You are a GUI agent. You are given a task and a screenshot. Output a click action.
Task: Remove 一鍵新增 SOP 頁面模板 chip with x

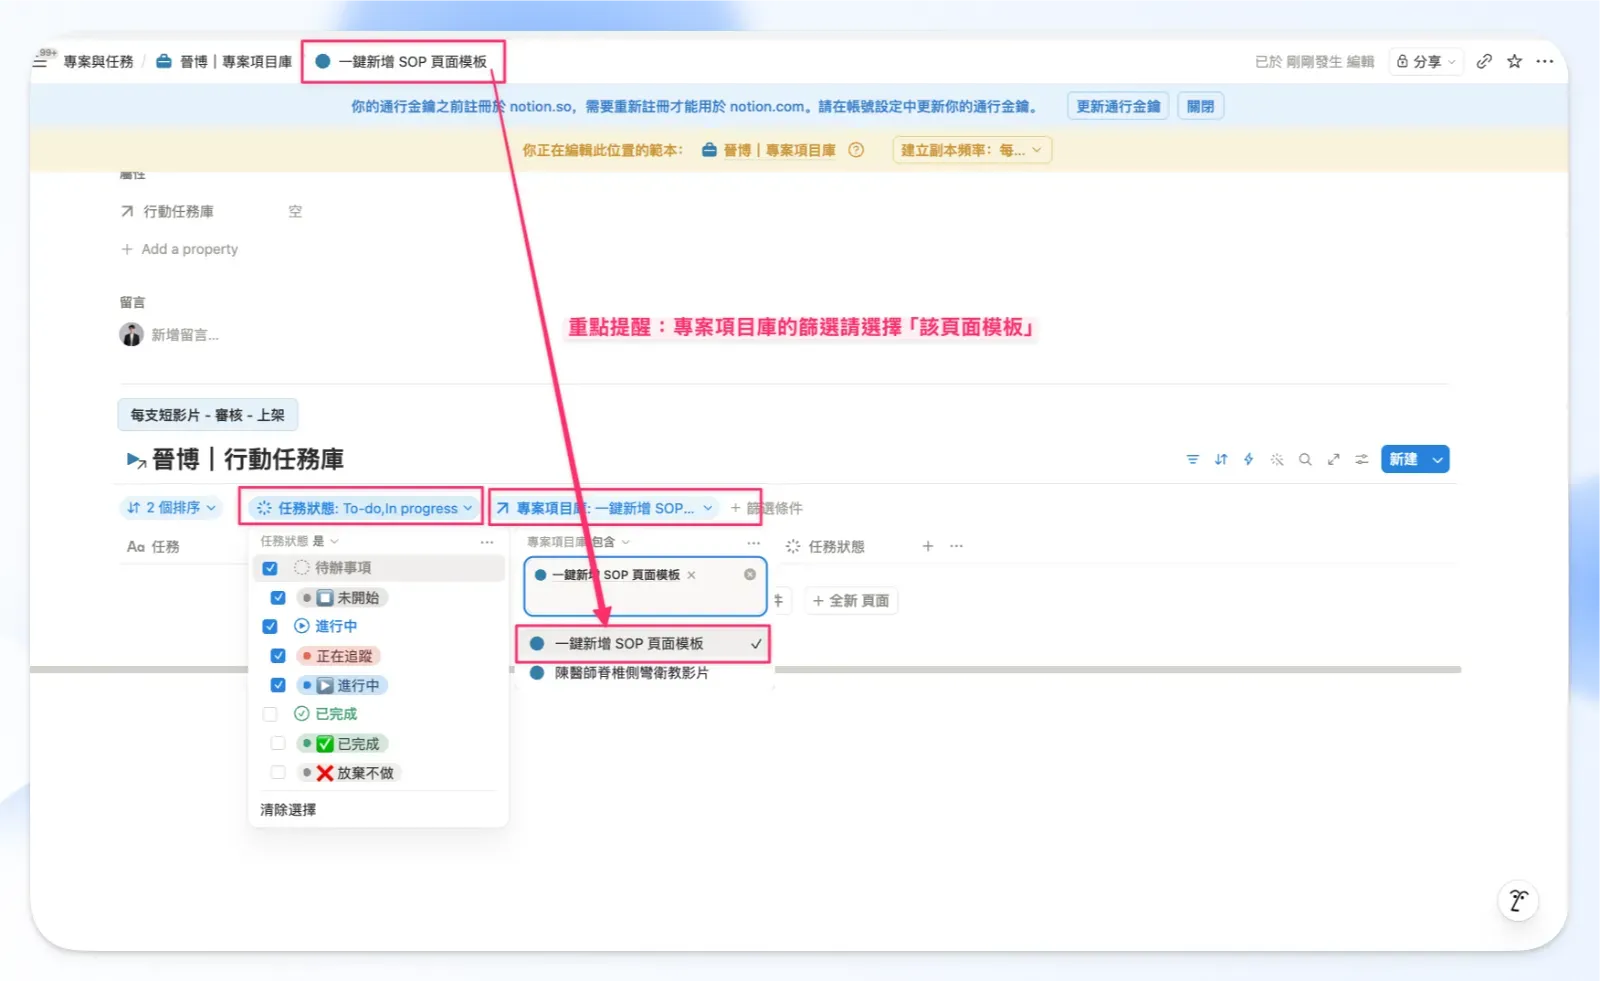(x=691, y=575)
